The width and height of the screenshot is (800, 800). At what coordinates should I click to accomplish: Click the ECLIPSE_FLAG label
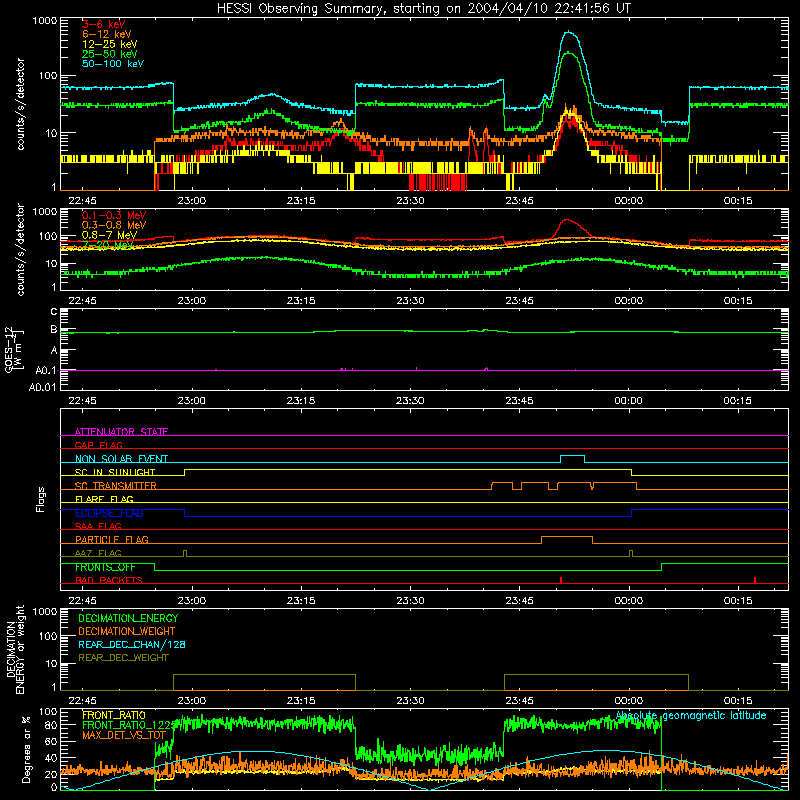[109, 513]
